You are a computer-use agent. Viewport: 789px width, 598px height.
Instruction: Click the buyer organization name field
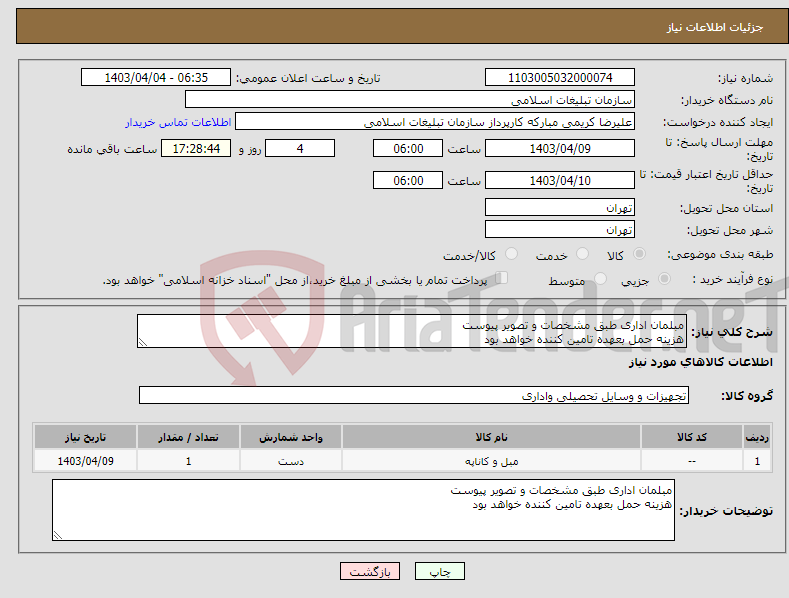(x=410, y=100)
